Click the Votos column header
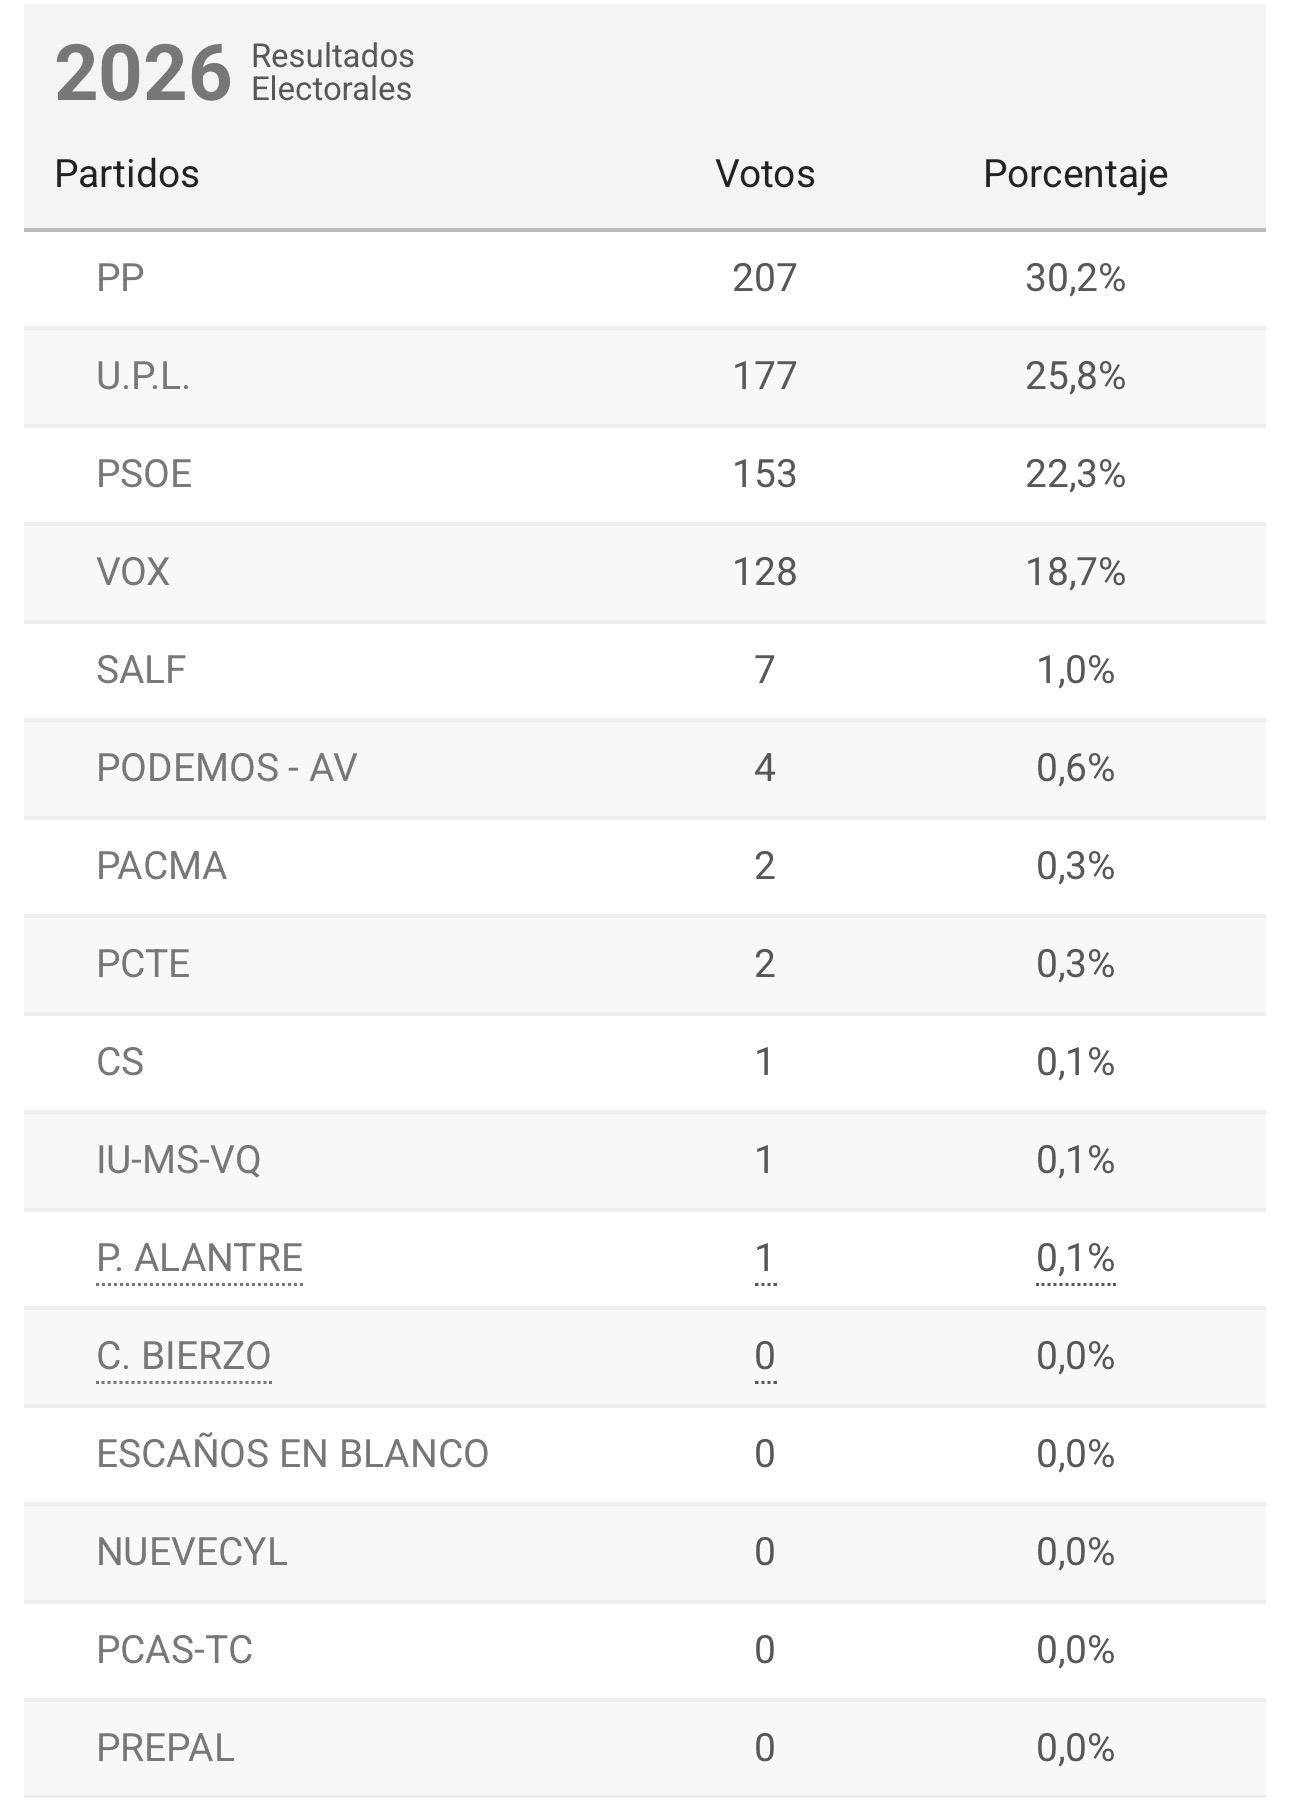Screen dimensions: 1290x1812 (765, 174)
